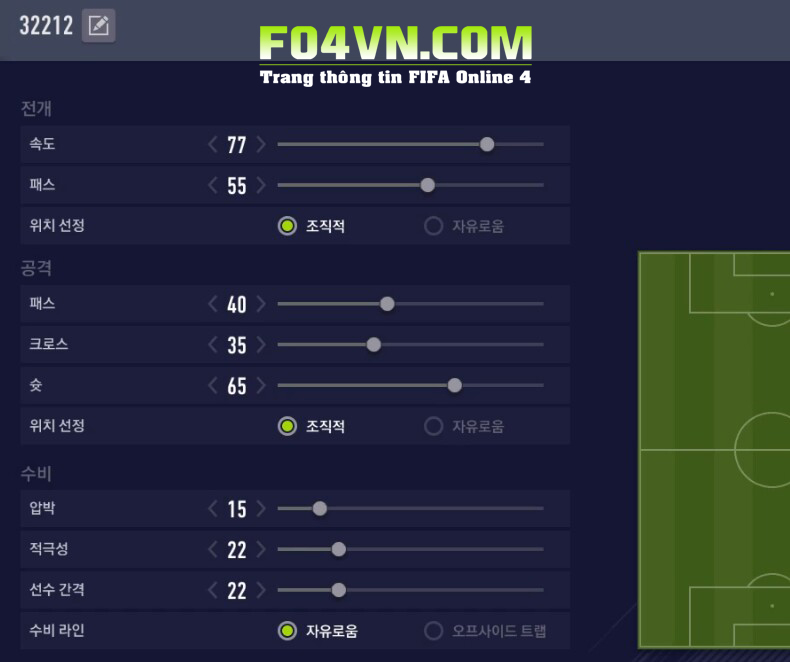Viewport: 790px width, 662px height.
Task: Choose 자유로움 option for 수비 라인
Action: [287, 631]
